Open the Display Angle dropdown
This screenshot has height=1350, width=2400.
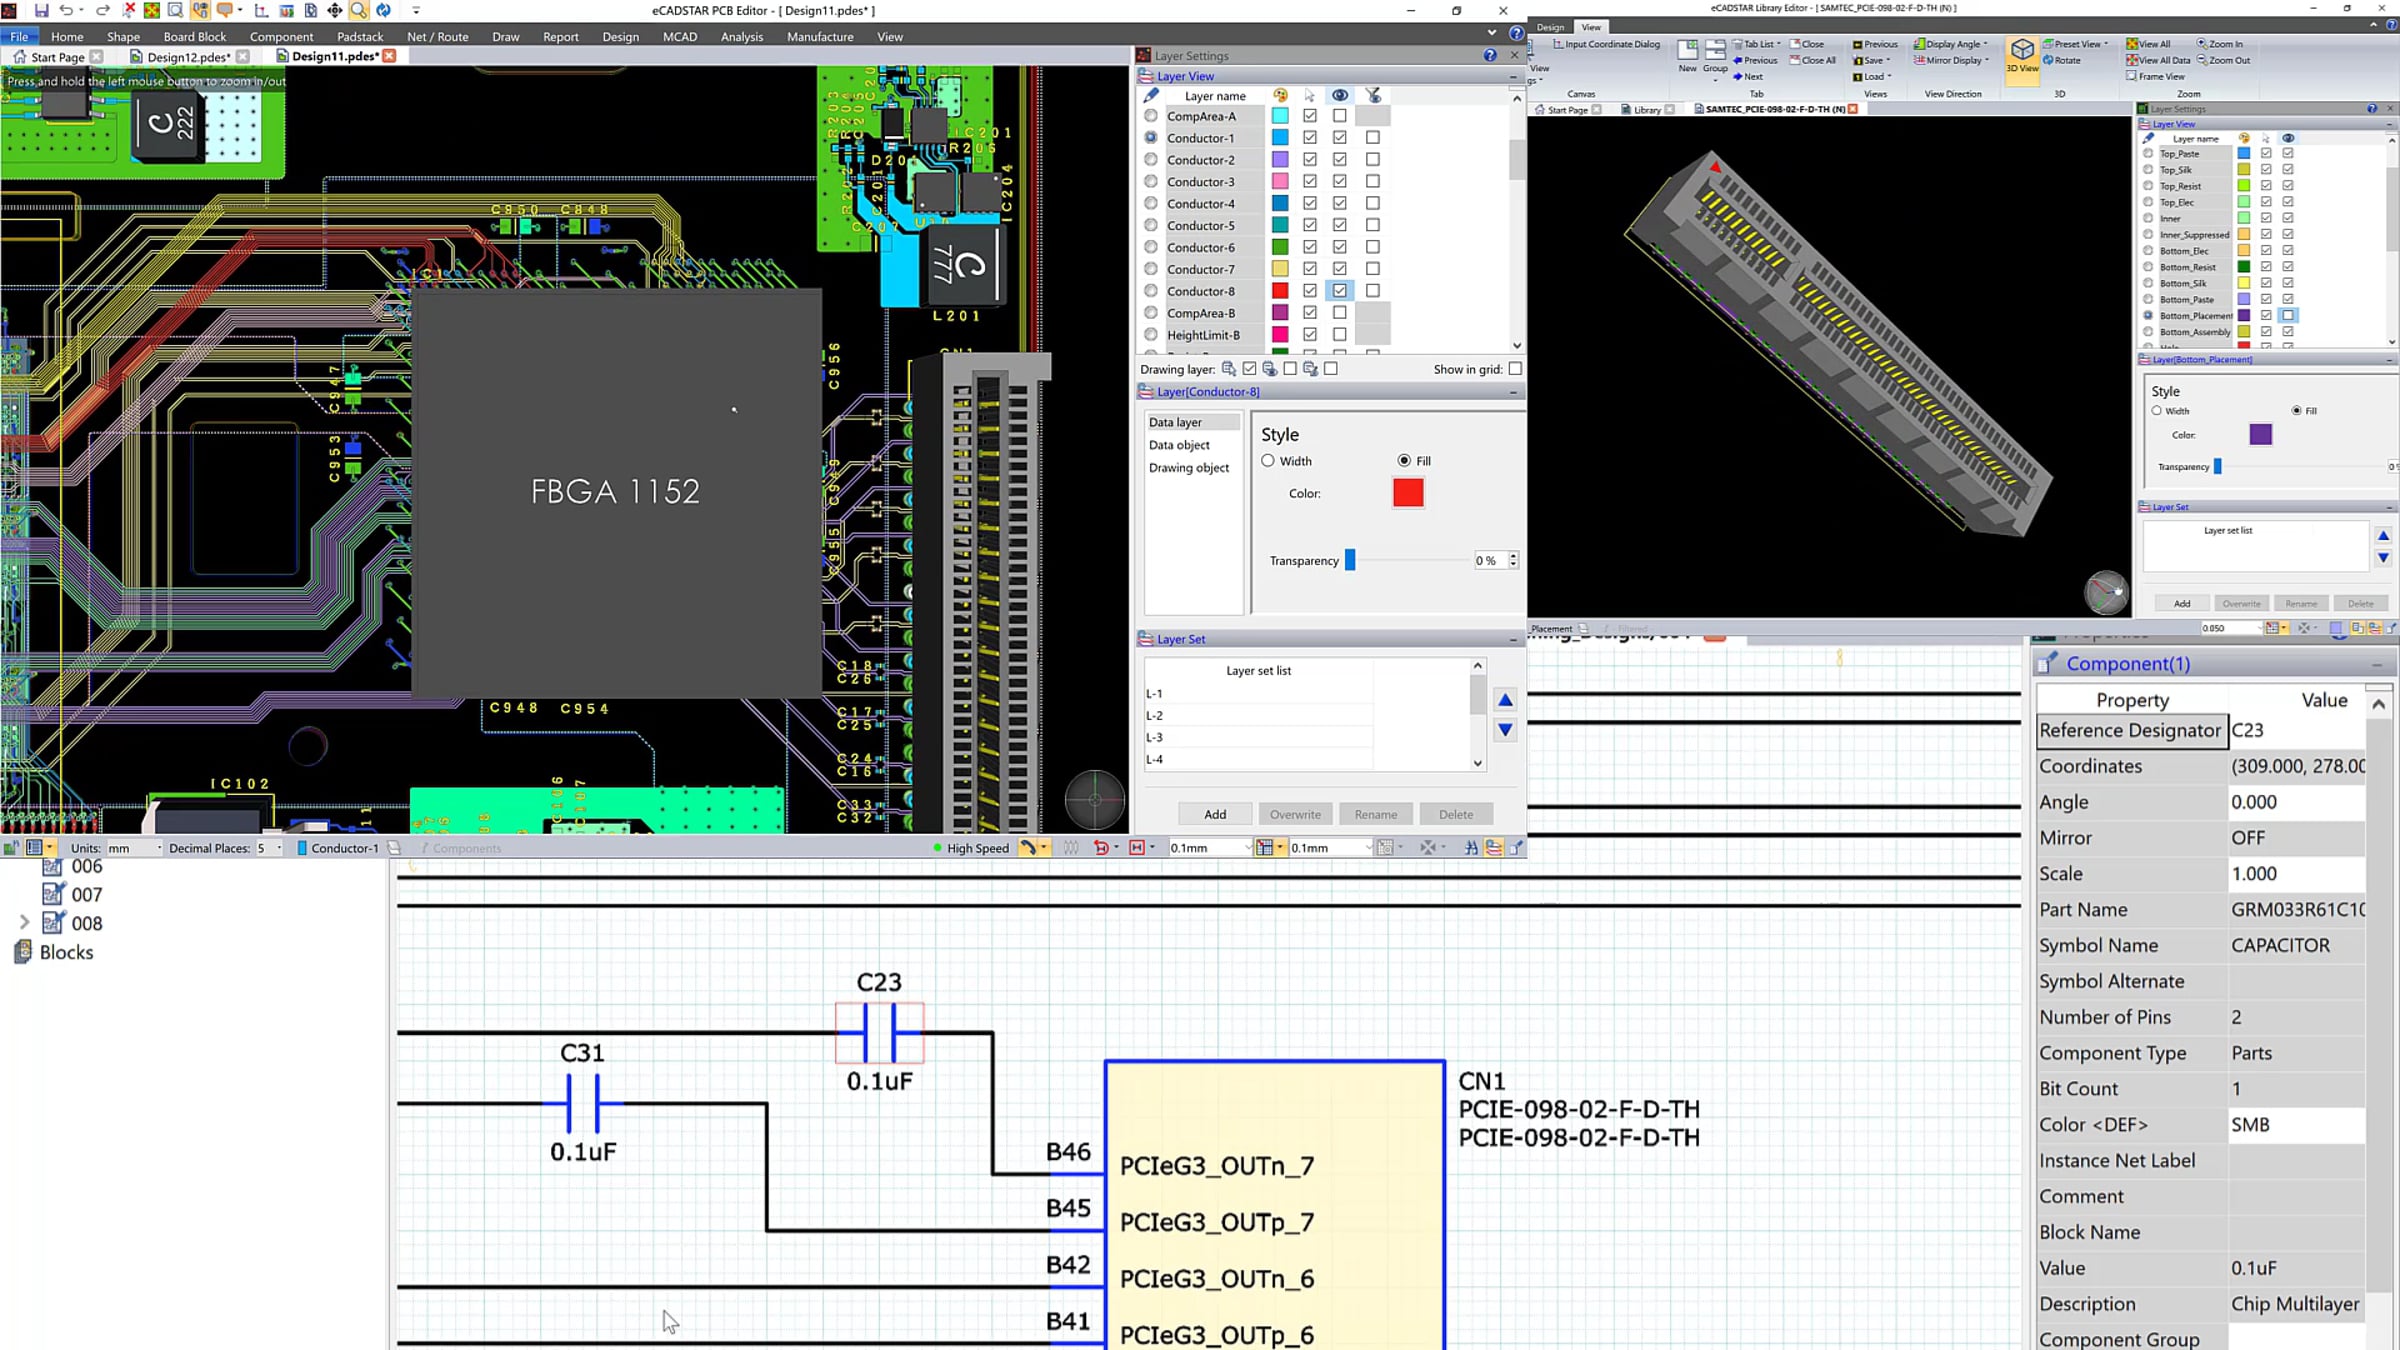pos(1951,44)
